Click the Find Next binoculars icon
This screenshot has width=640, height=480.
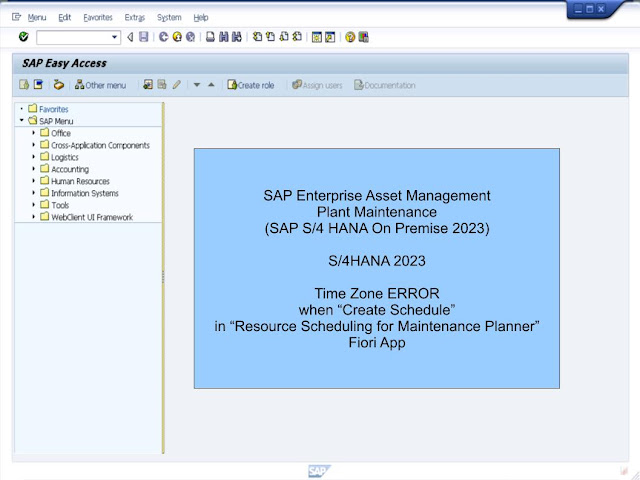coord(237,37)
